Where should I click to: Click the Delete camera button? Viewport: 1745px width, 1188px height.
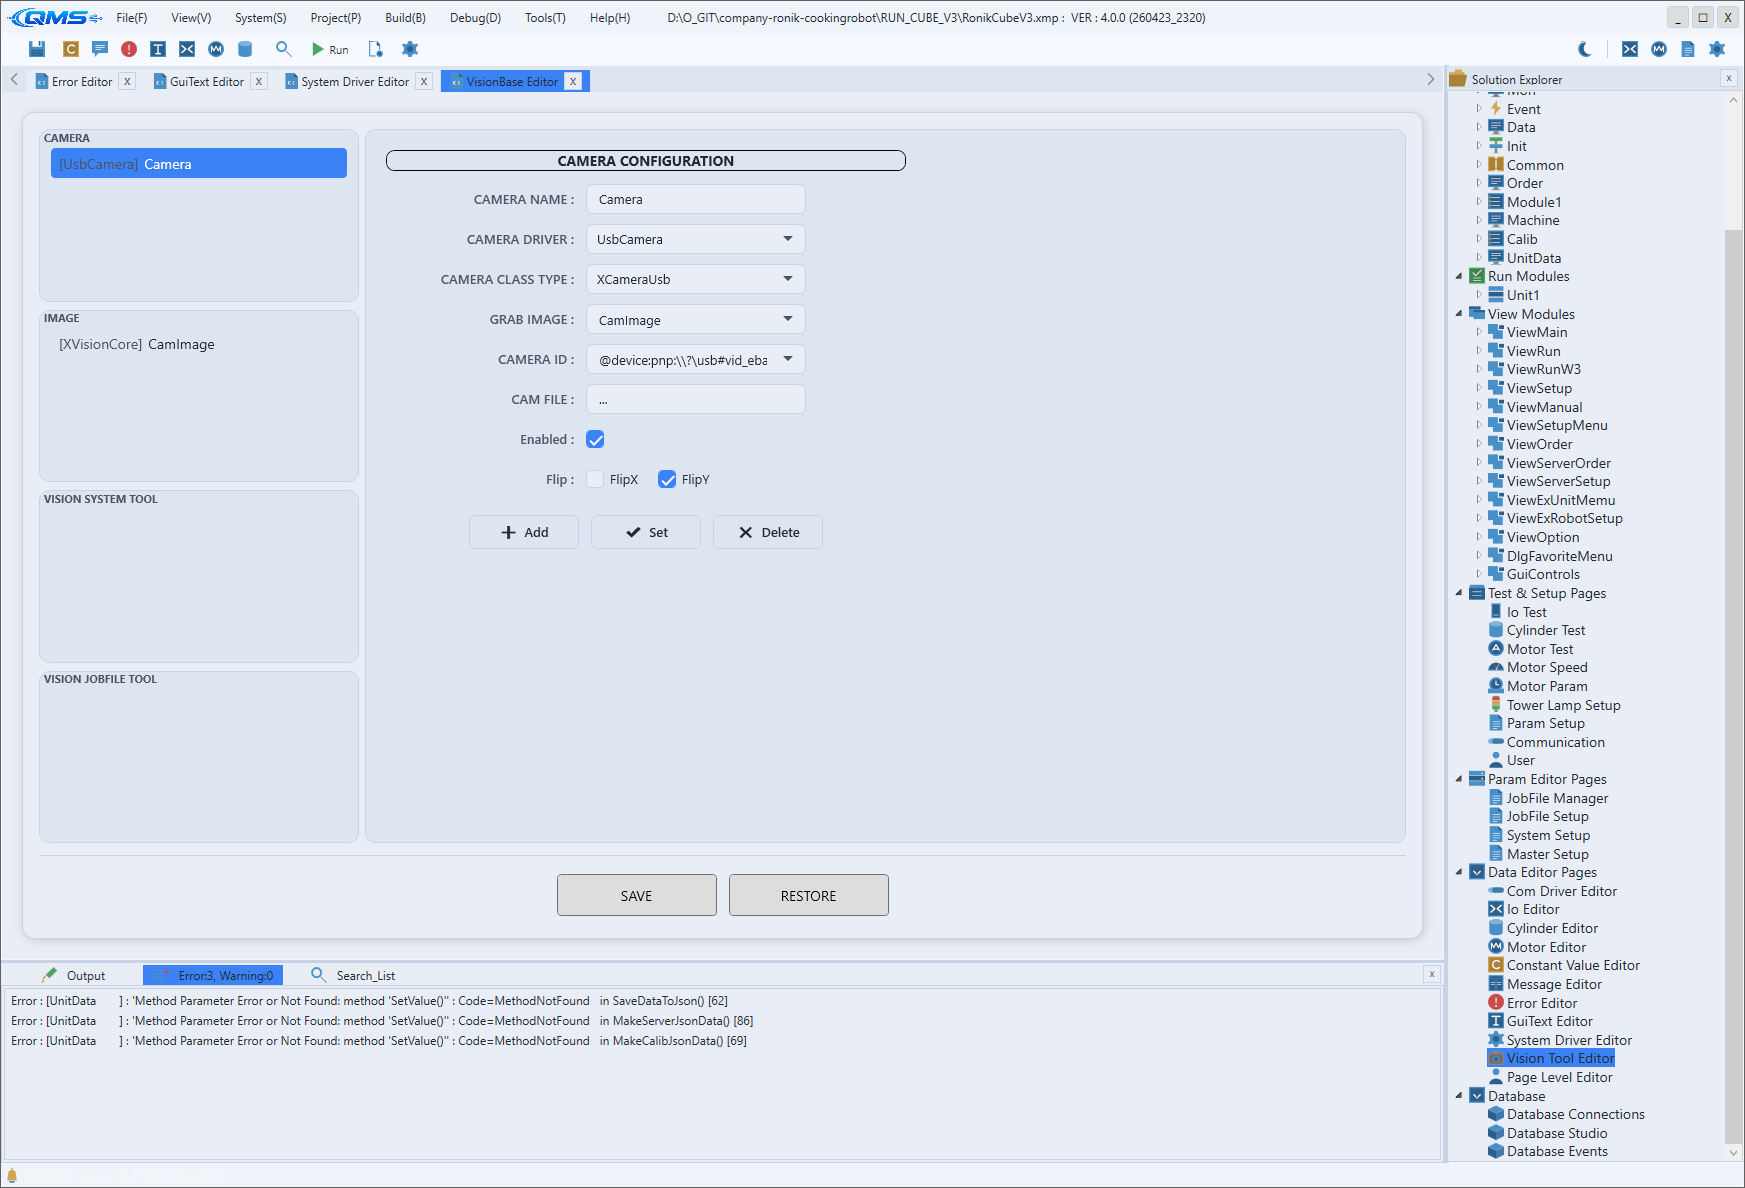[x=768, y=532]
